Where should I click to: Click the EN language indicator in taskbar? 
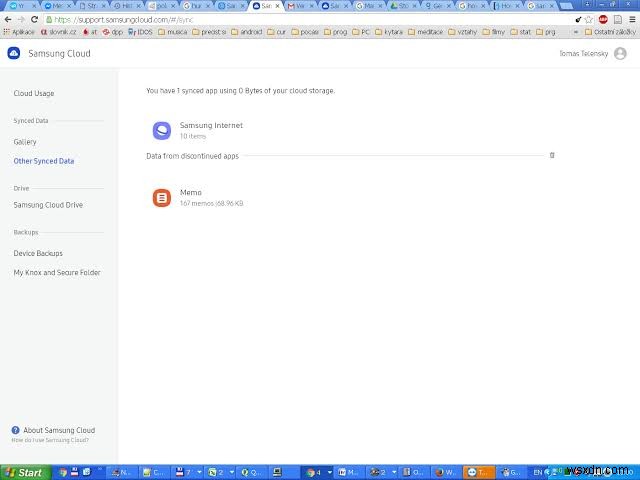pos(538,472)
